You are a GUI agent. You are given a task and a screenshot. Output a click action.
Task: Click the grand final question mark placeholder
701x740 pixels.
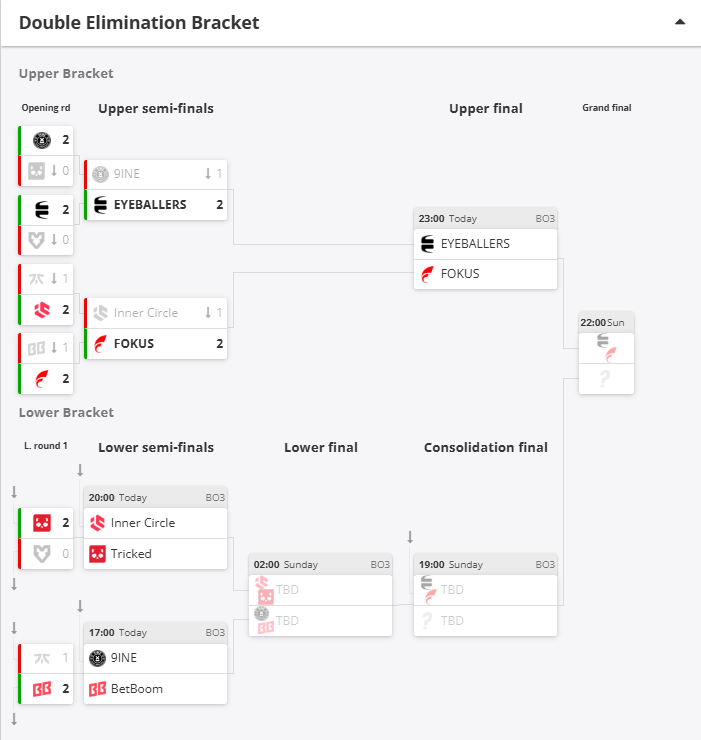pyautogui.click(x=603, y=378)
